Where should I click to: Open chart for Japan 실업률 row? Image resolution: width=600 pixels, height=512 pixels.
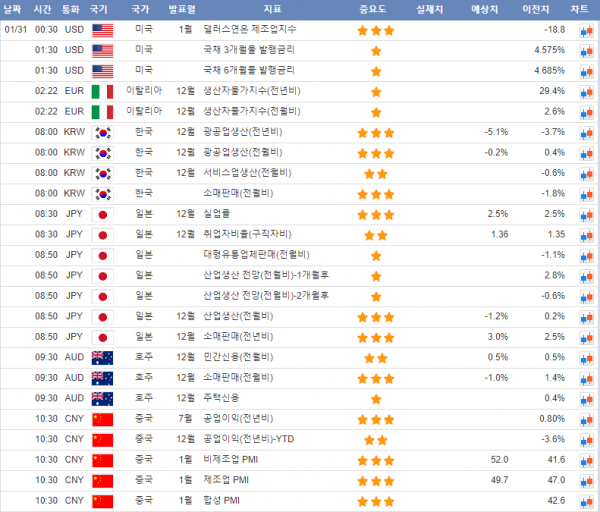(x=585, y=214)
